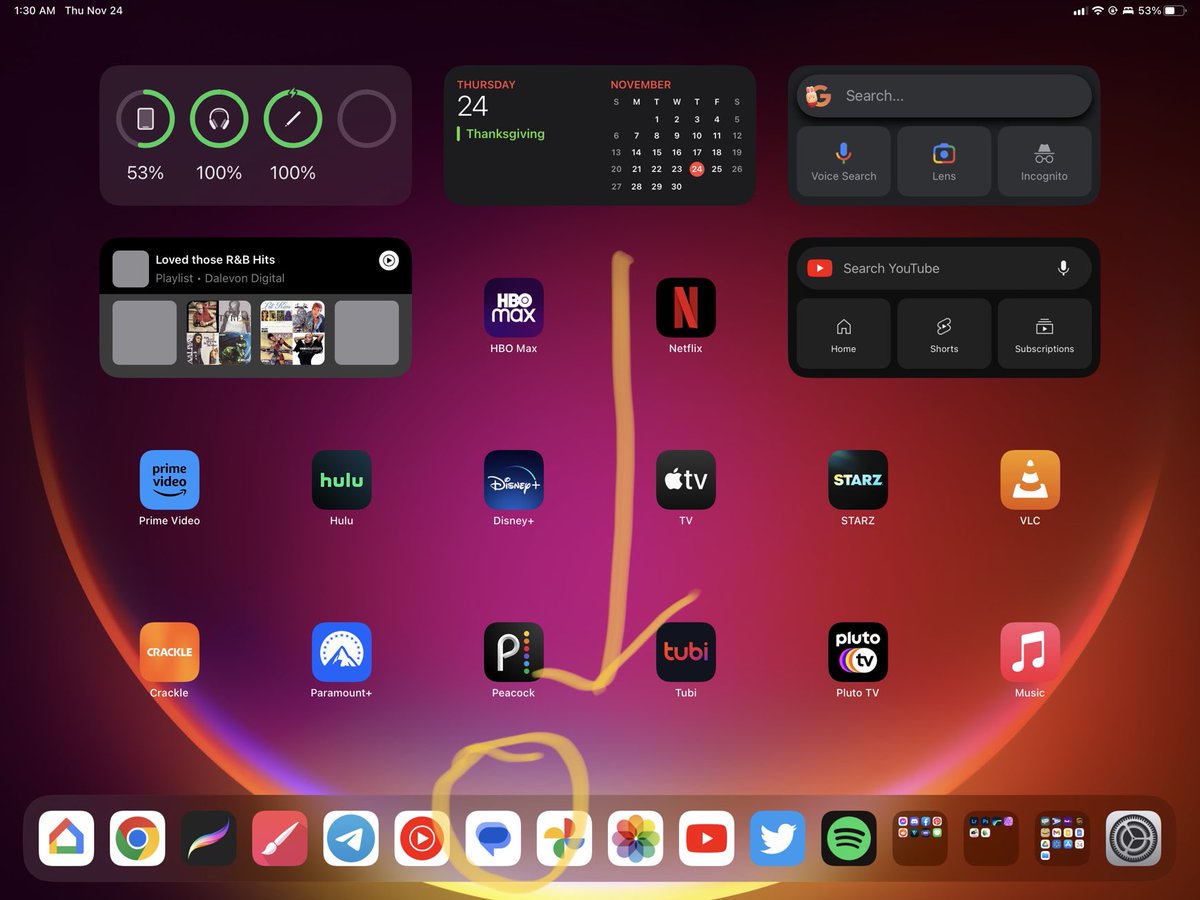
Task: Open the HBO Max app
Action: click(x=514, y=307)
